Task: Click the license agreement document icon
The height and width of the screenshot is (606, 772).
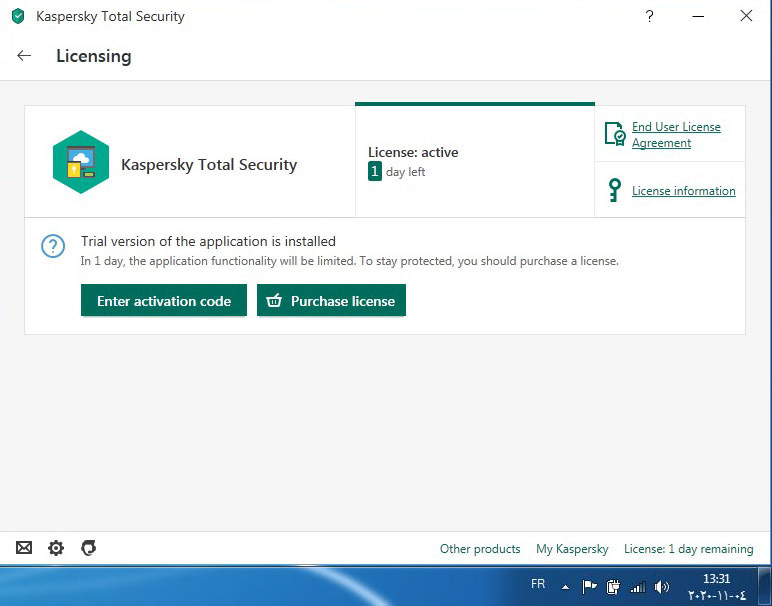Action: tap(615, 134)
